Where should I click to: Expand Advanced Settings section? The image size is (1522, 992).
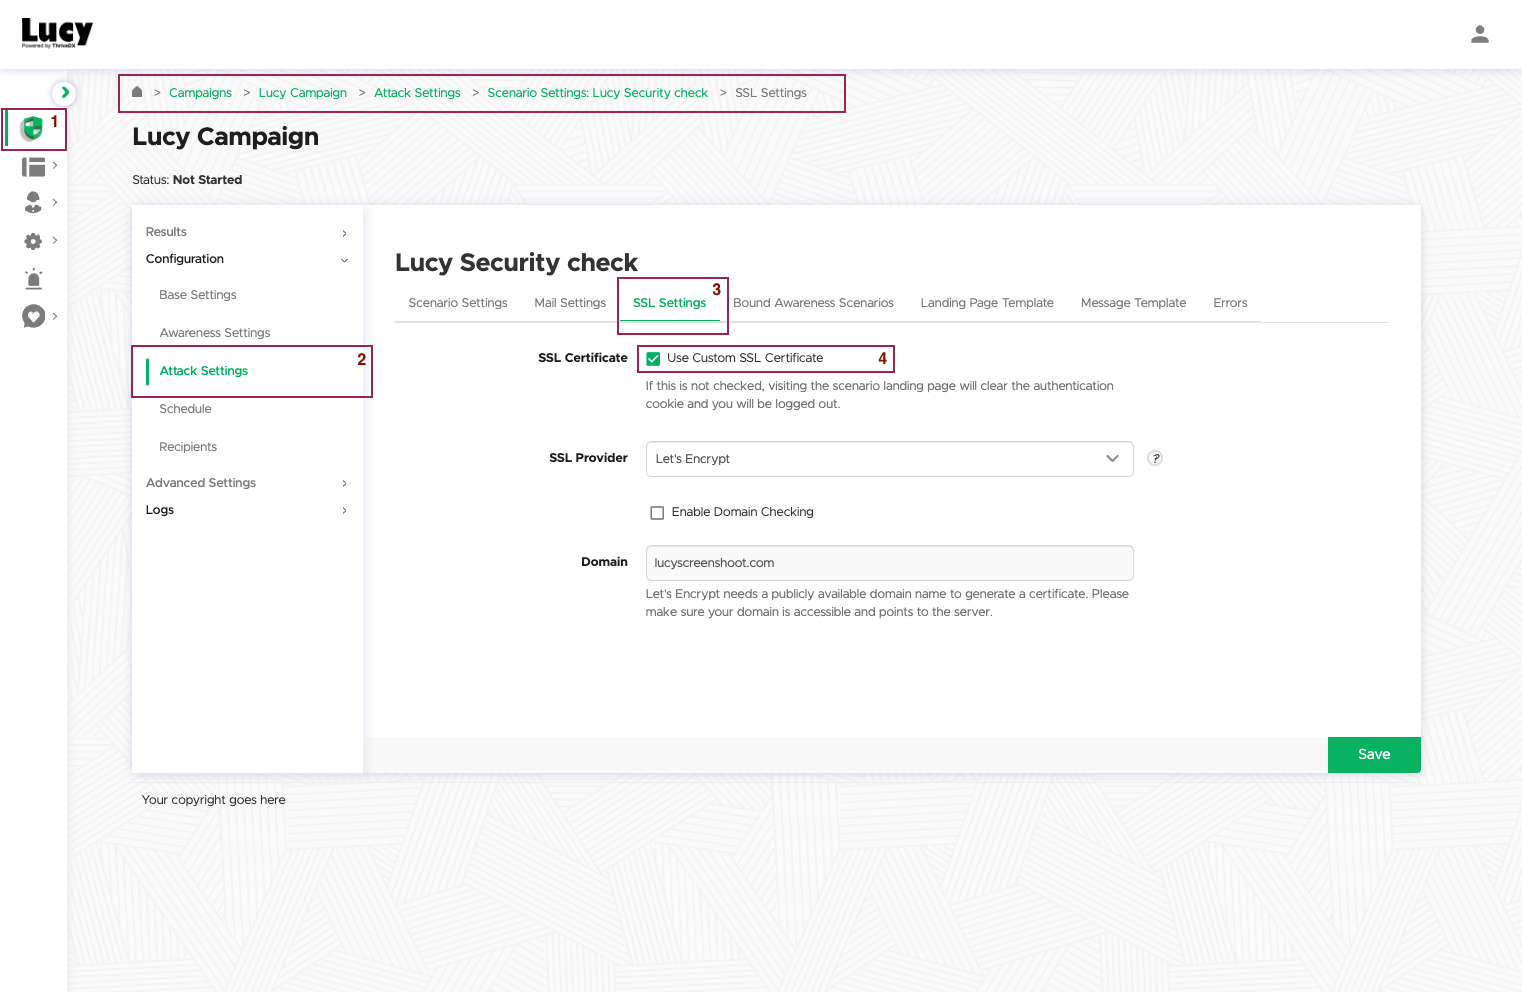pos(247,483)
